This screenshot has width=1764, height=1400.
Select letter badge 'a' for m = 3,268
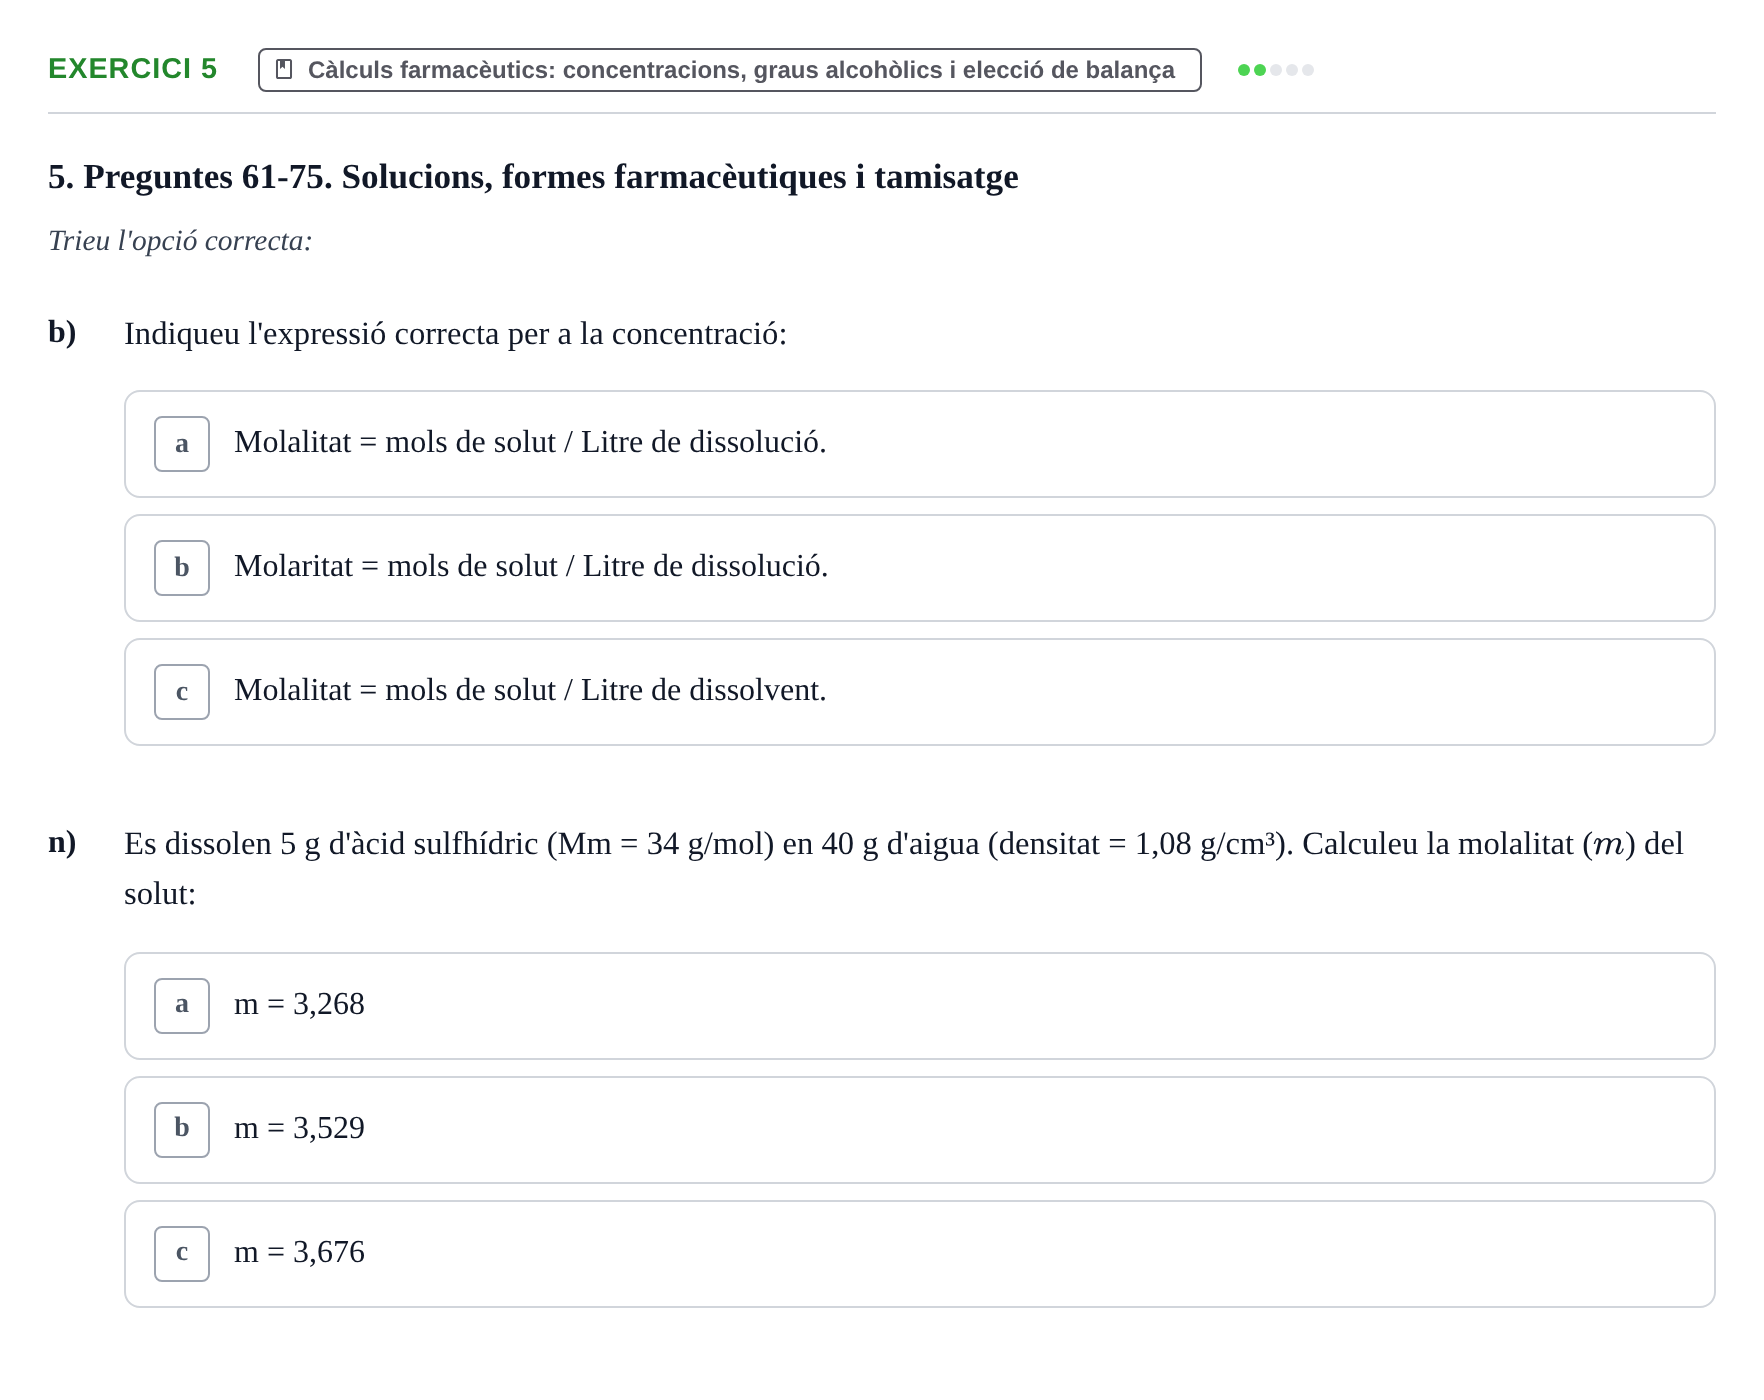[x=182, y=1006]
